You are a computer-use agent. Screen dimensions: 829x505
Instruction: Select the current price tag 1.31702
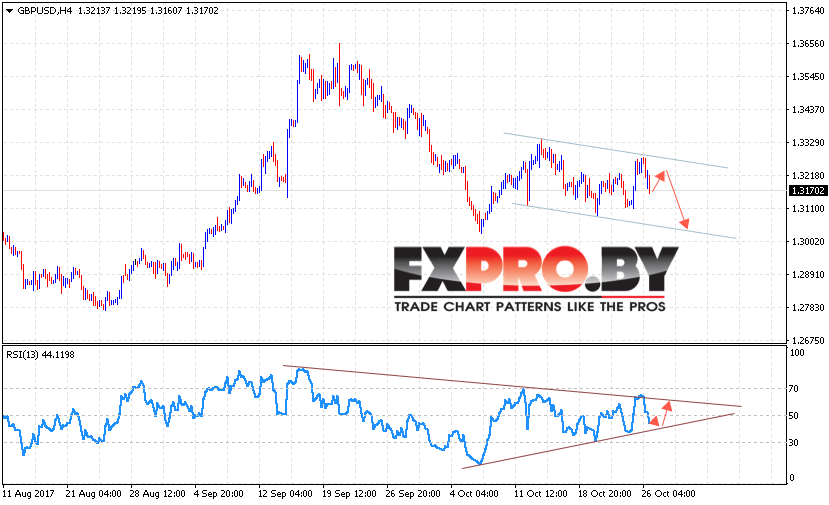(807, 191)
